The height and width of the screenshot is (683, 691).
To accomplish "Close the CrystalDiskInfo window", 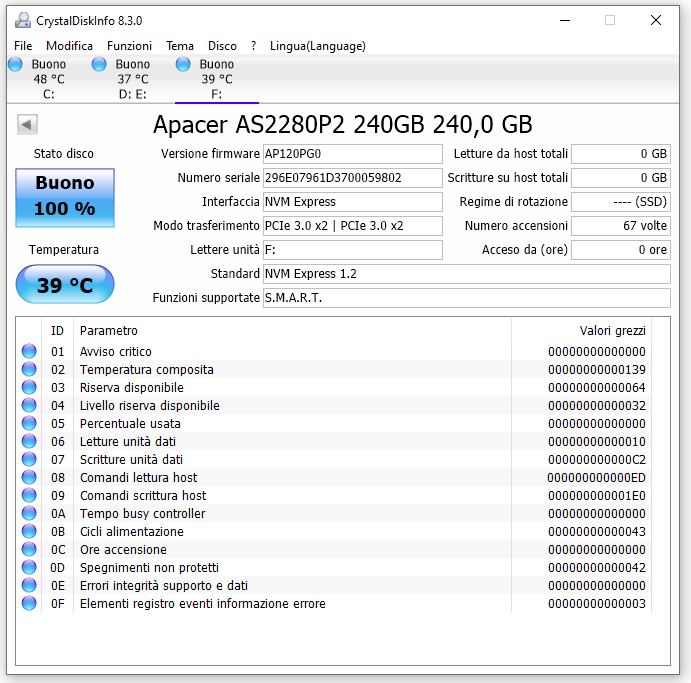I will [x=656, y=20].
